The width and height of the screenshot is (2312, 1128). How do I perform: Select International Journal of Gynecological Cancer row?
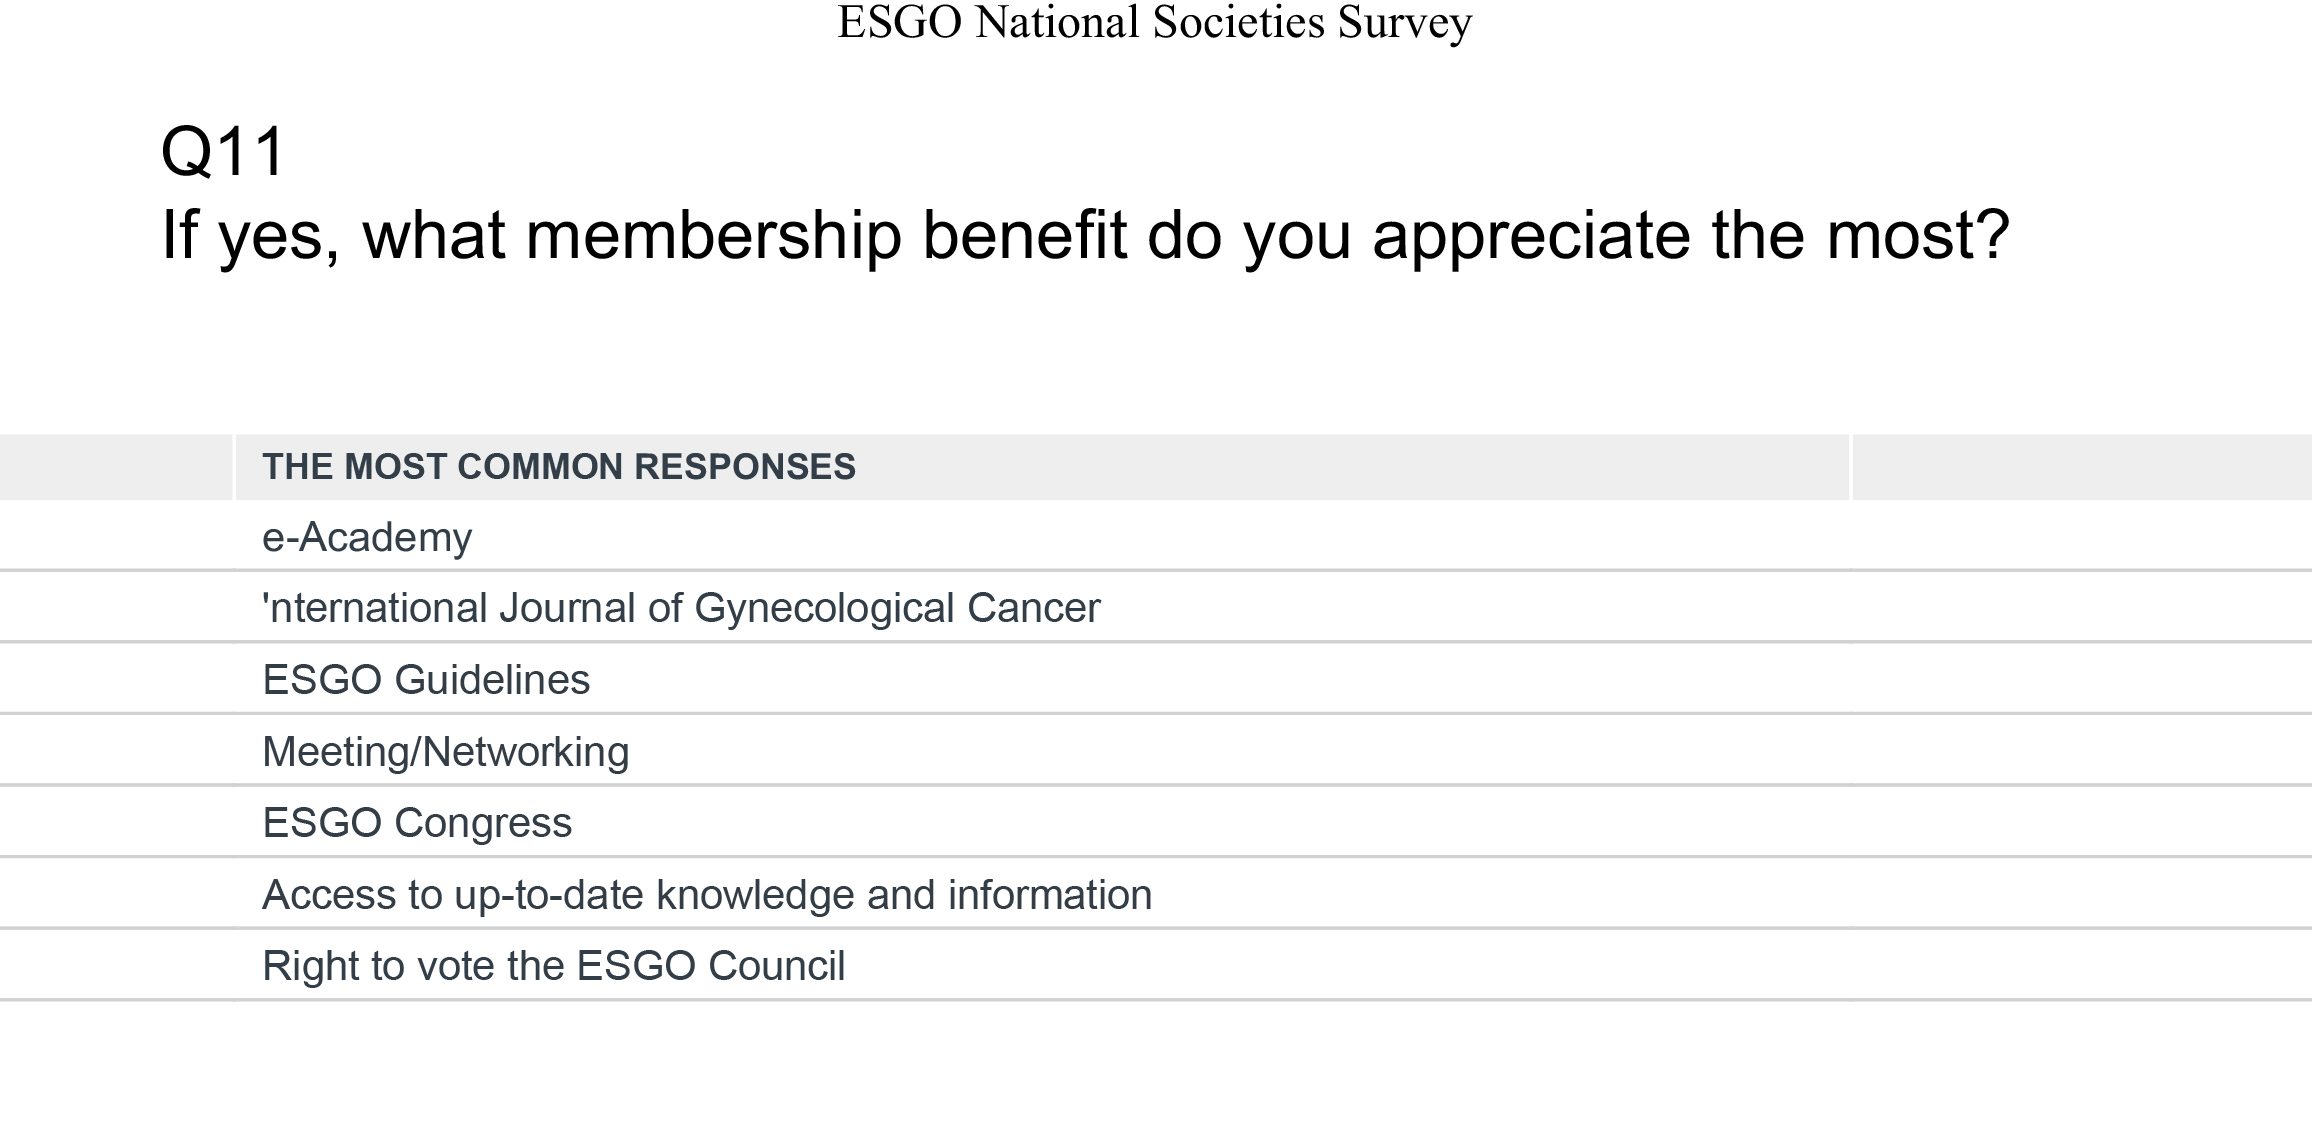[x=1156, y=608]
